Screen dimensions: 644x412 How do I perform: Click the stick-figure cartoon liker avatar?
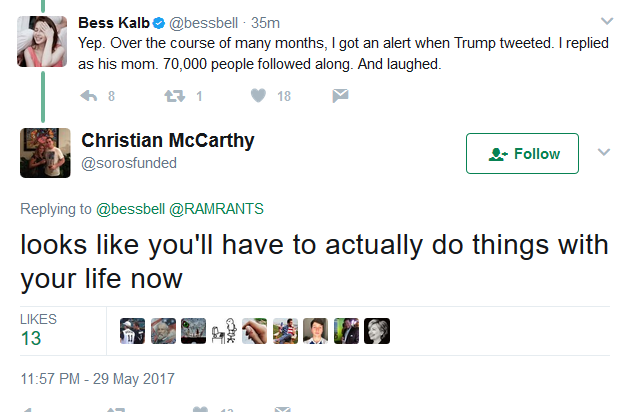click(224, 331)
